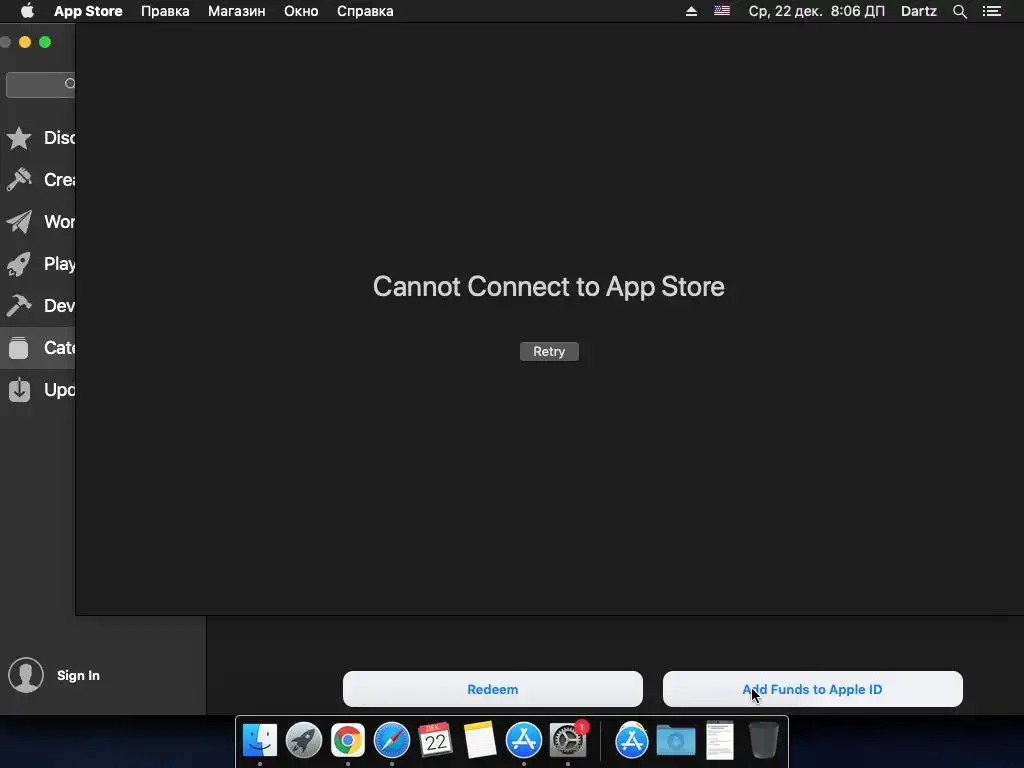This screenshot has height=768, width=1024.
Task: Open the Applications folder in Dock
Action: tap(632, 741)
